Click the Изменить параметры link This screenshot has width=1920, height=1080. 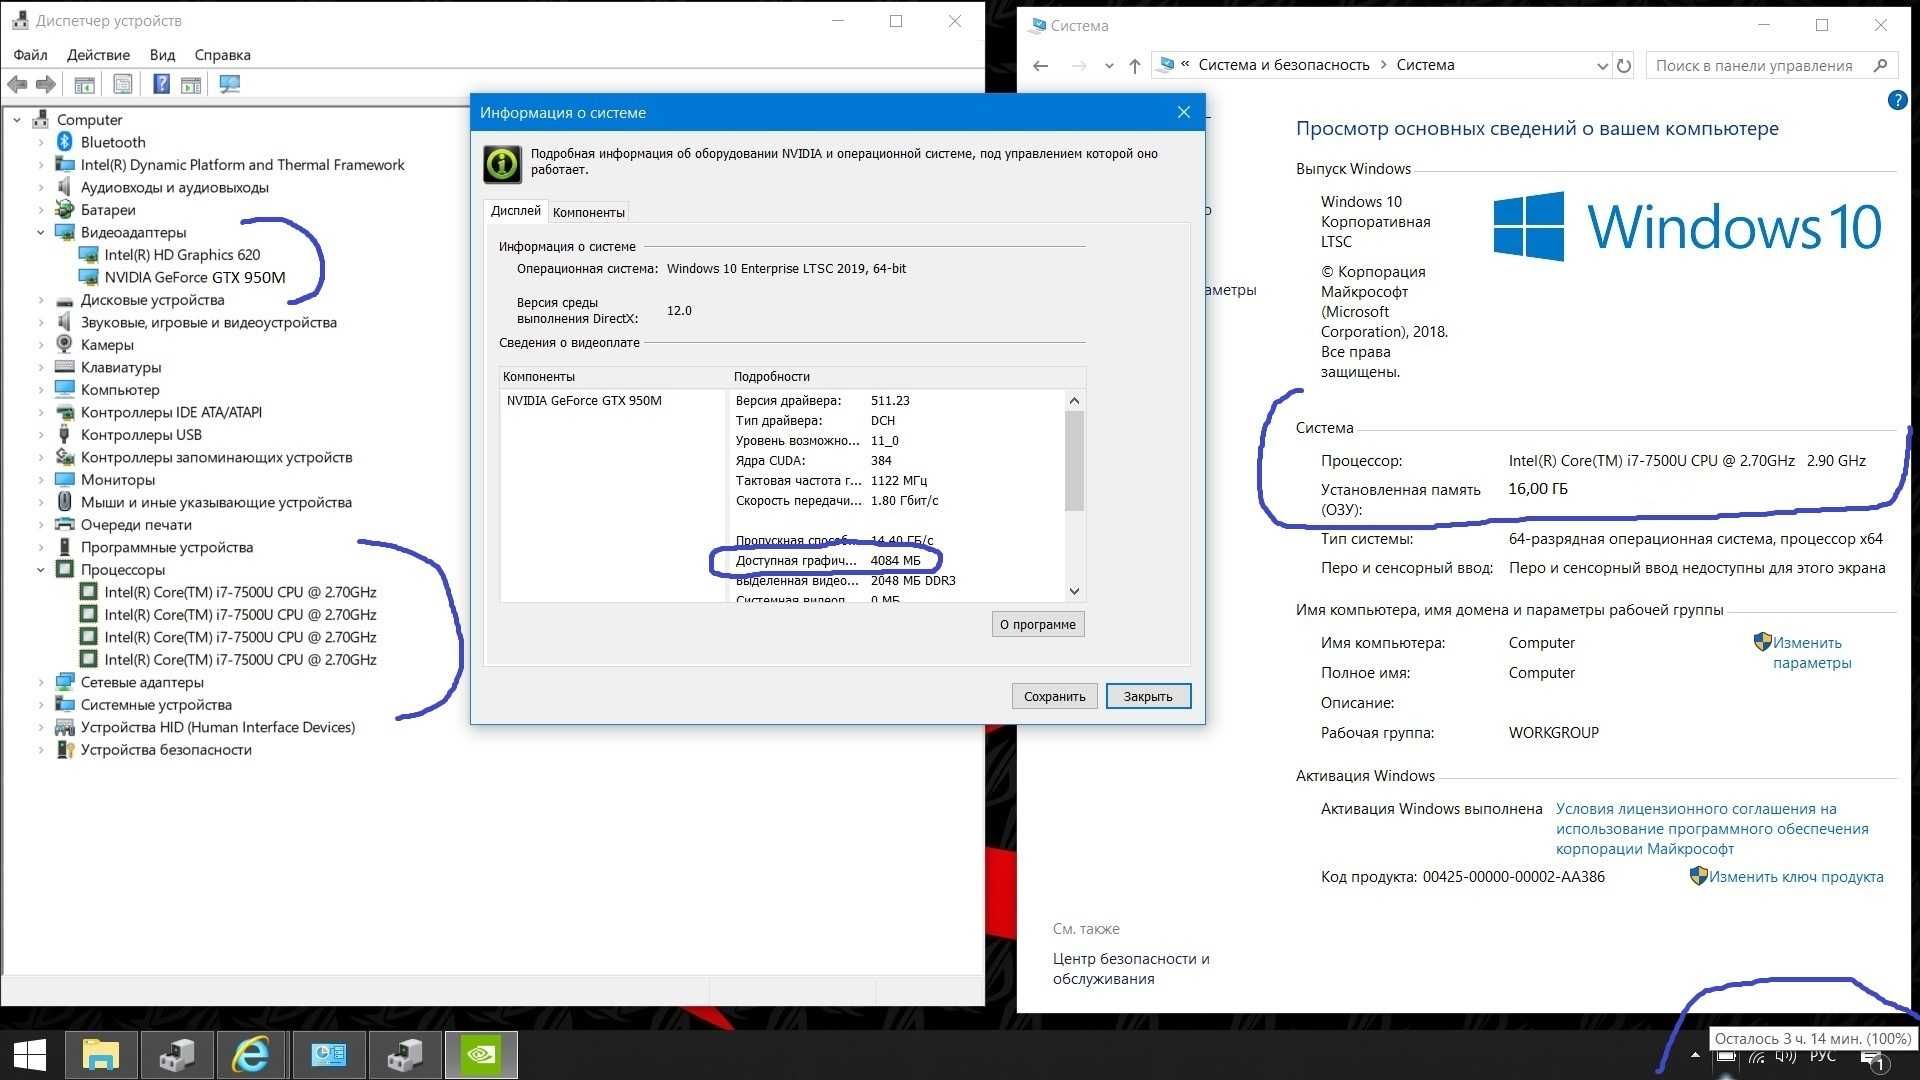tap(1811, 653)
